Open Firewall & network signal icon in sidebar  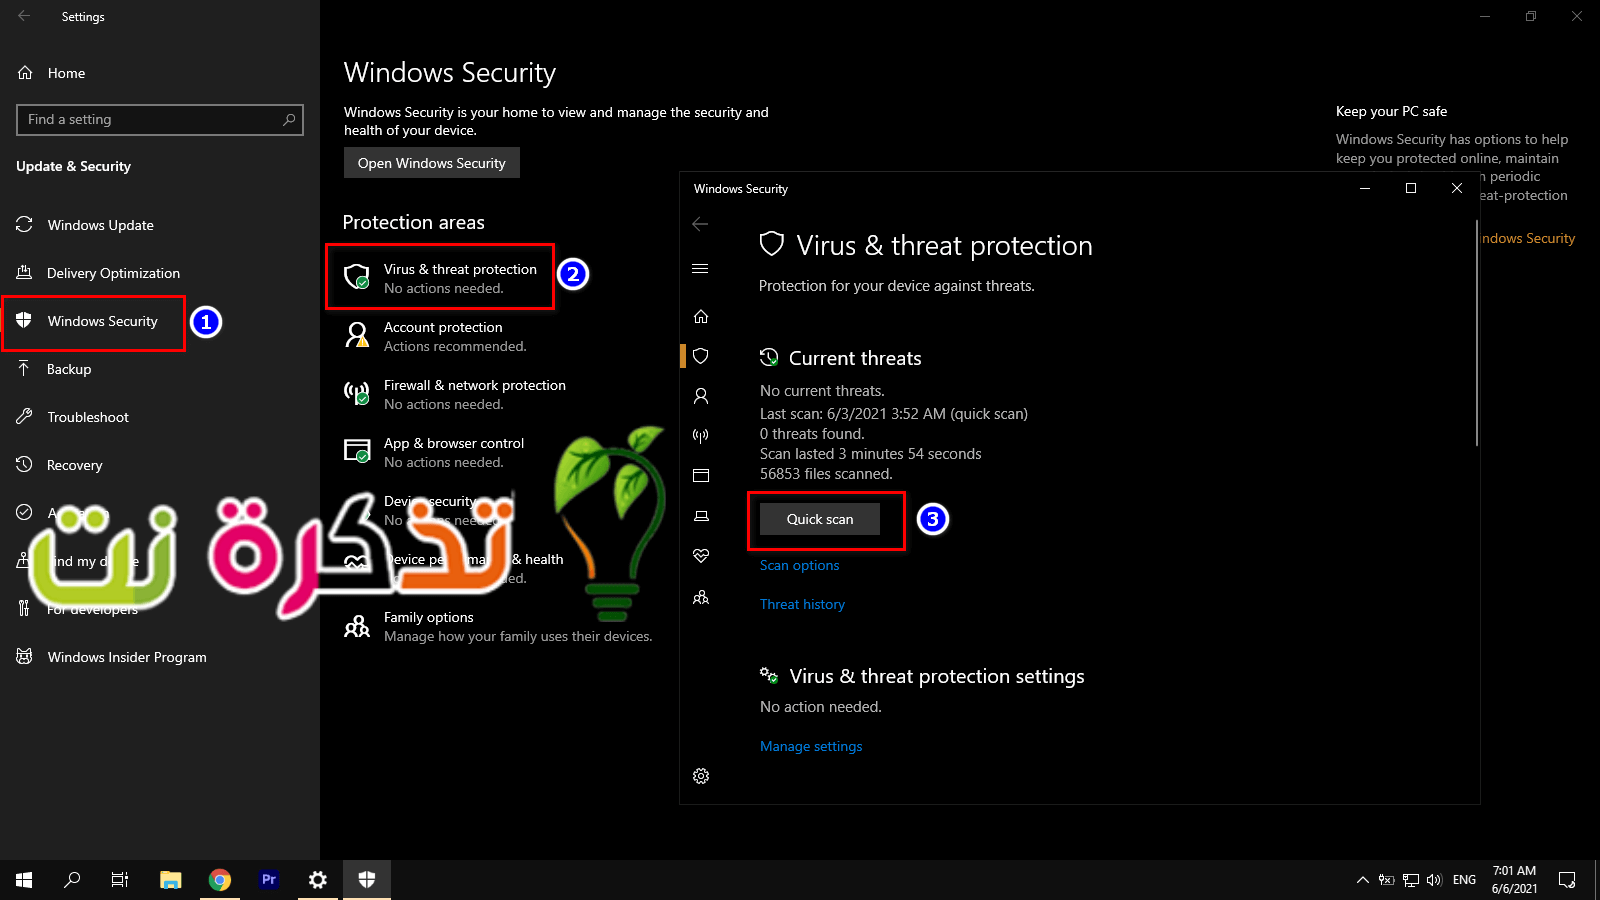[x=701, y=436]
